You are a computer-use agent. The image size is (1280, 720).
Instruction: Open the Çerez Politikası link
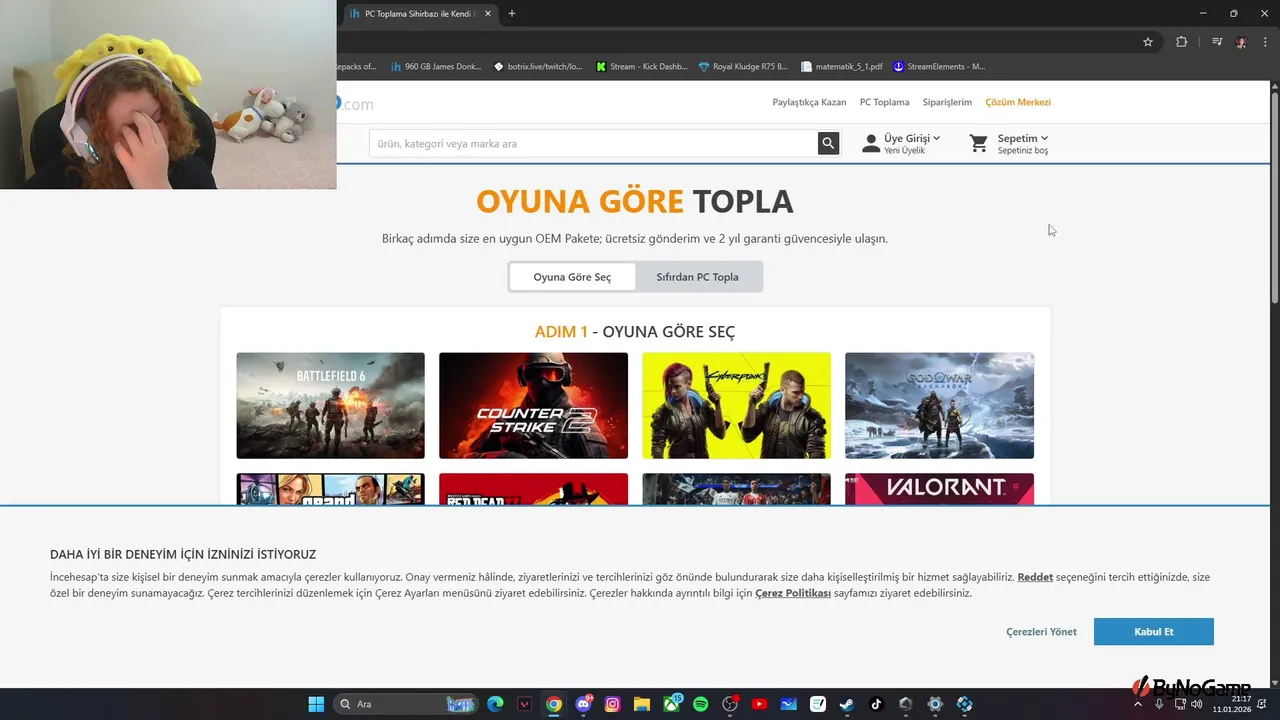click(793, 593)
